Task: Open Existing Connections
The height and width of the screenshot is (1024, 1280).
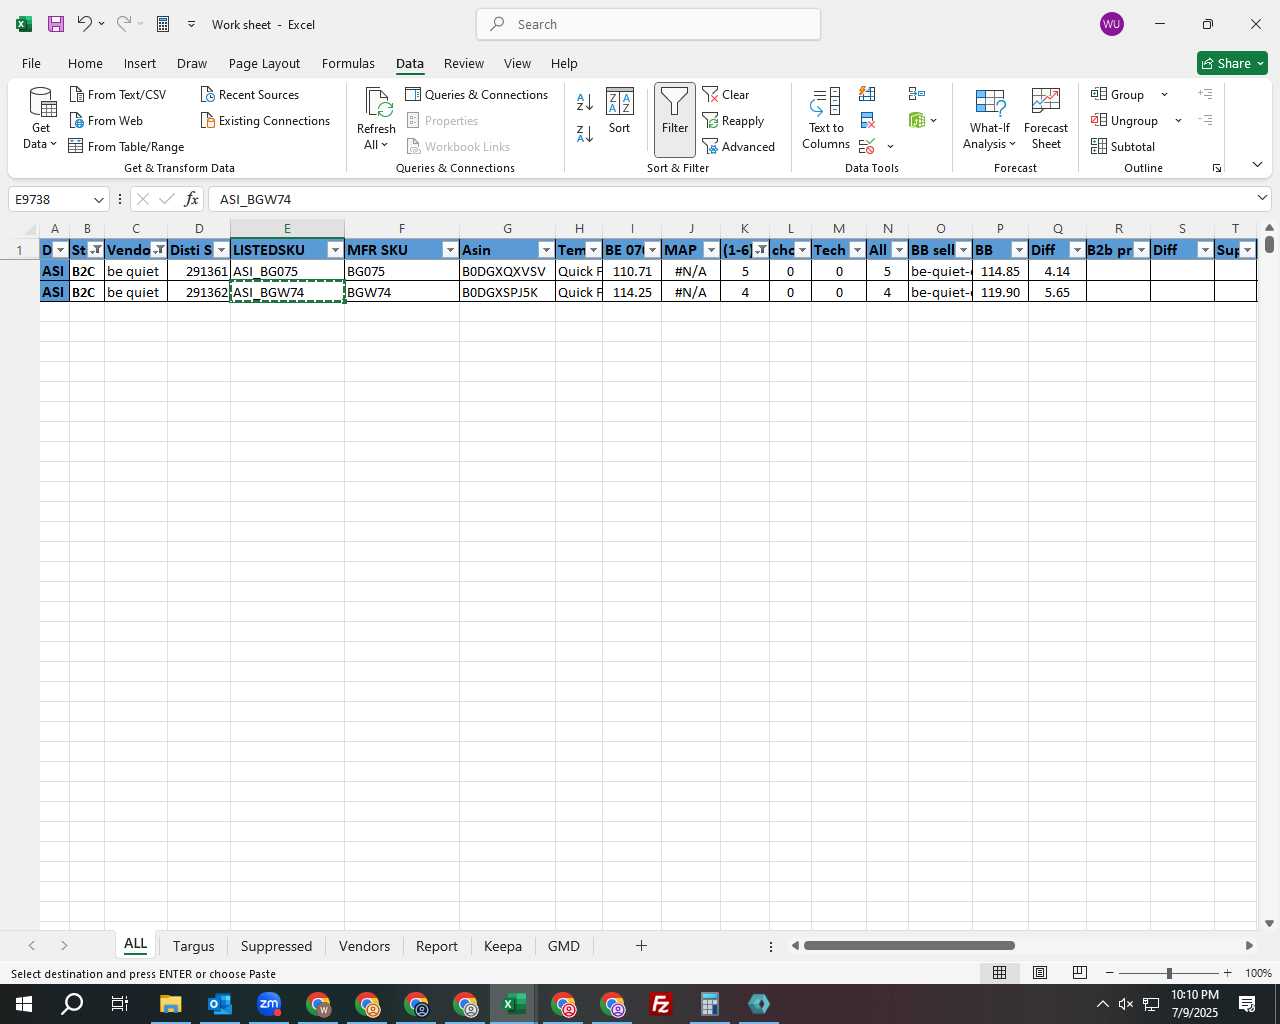Action: [265, 120]
